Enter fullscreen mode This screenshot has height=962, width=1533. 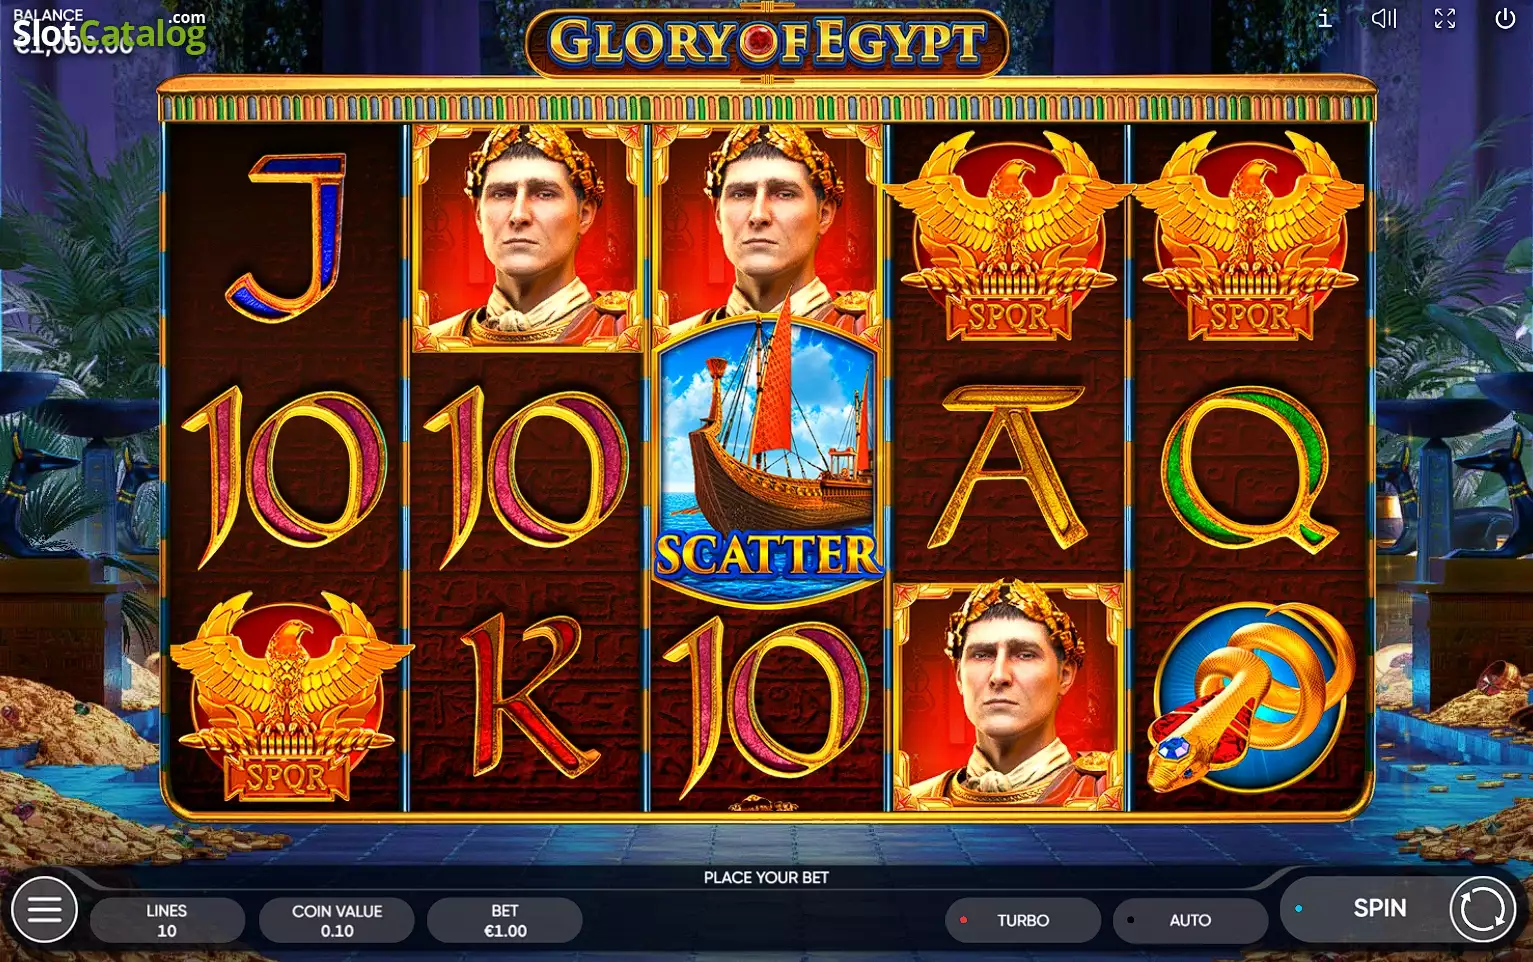[1445, 18]
